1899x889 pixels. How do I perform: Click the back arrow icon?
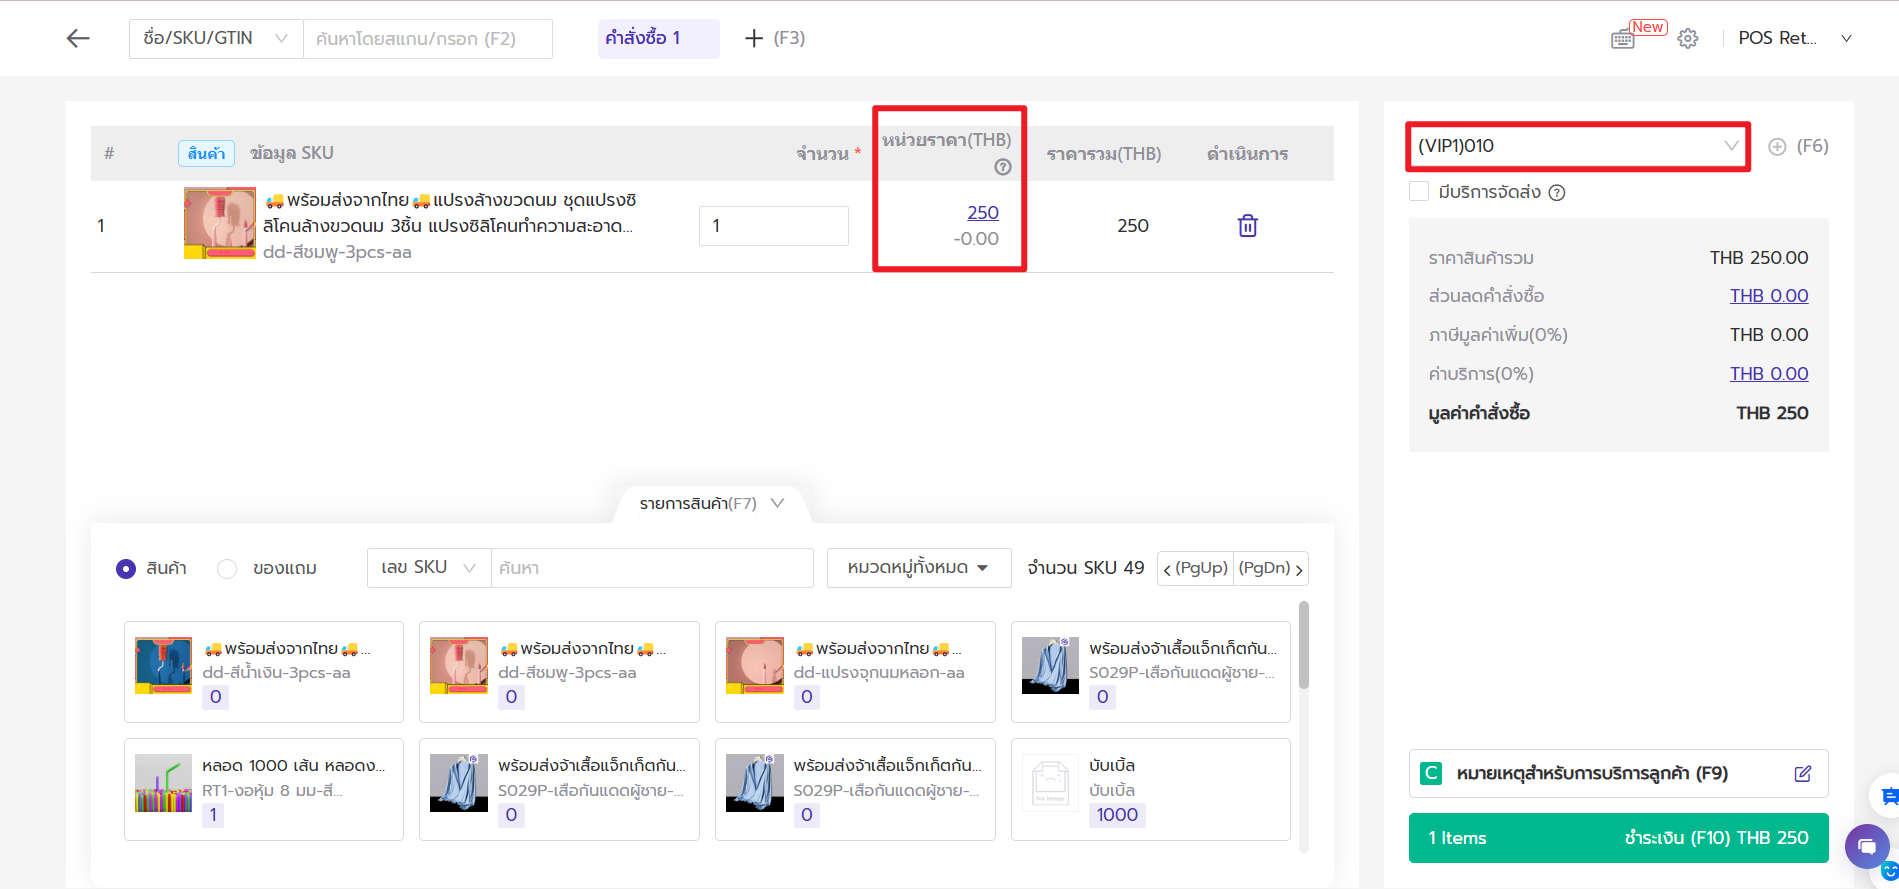78,38
